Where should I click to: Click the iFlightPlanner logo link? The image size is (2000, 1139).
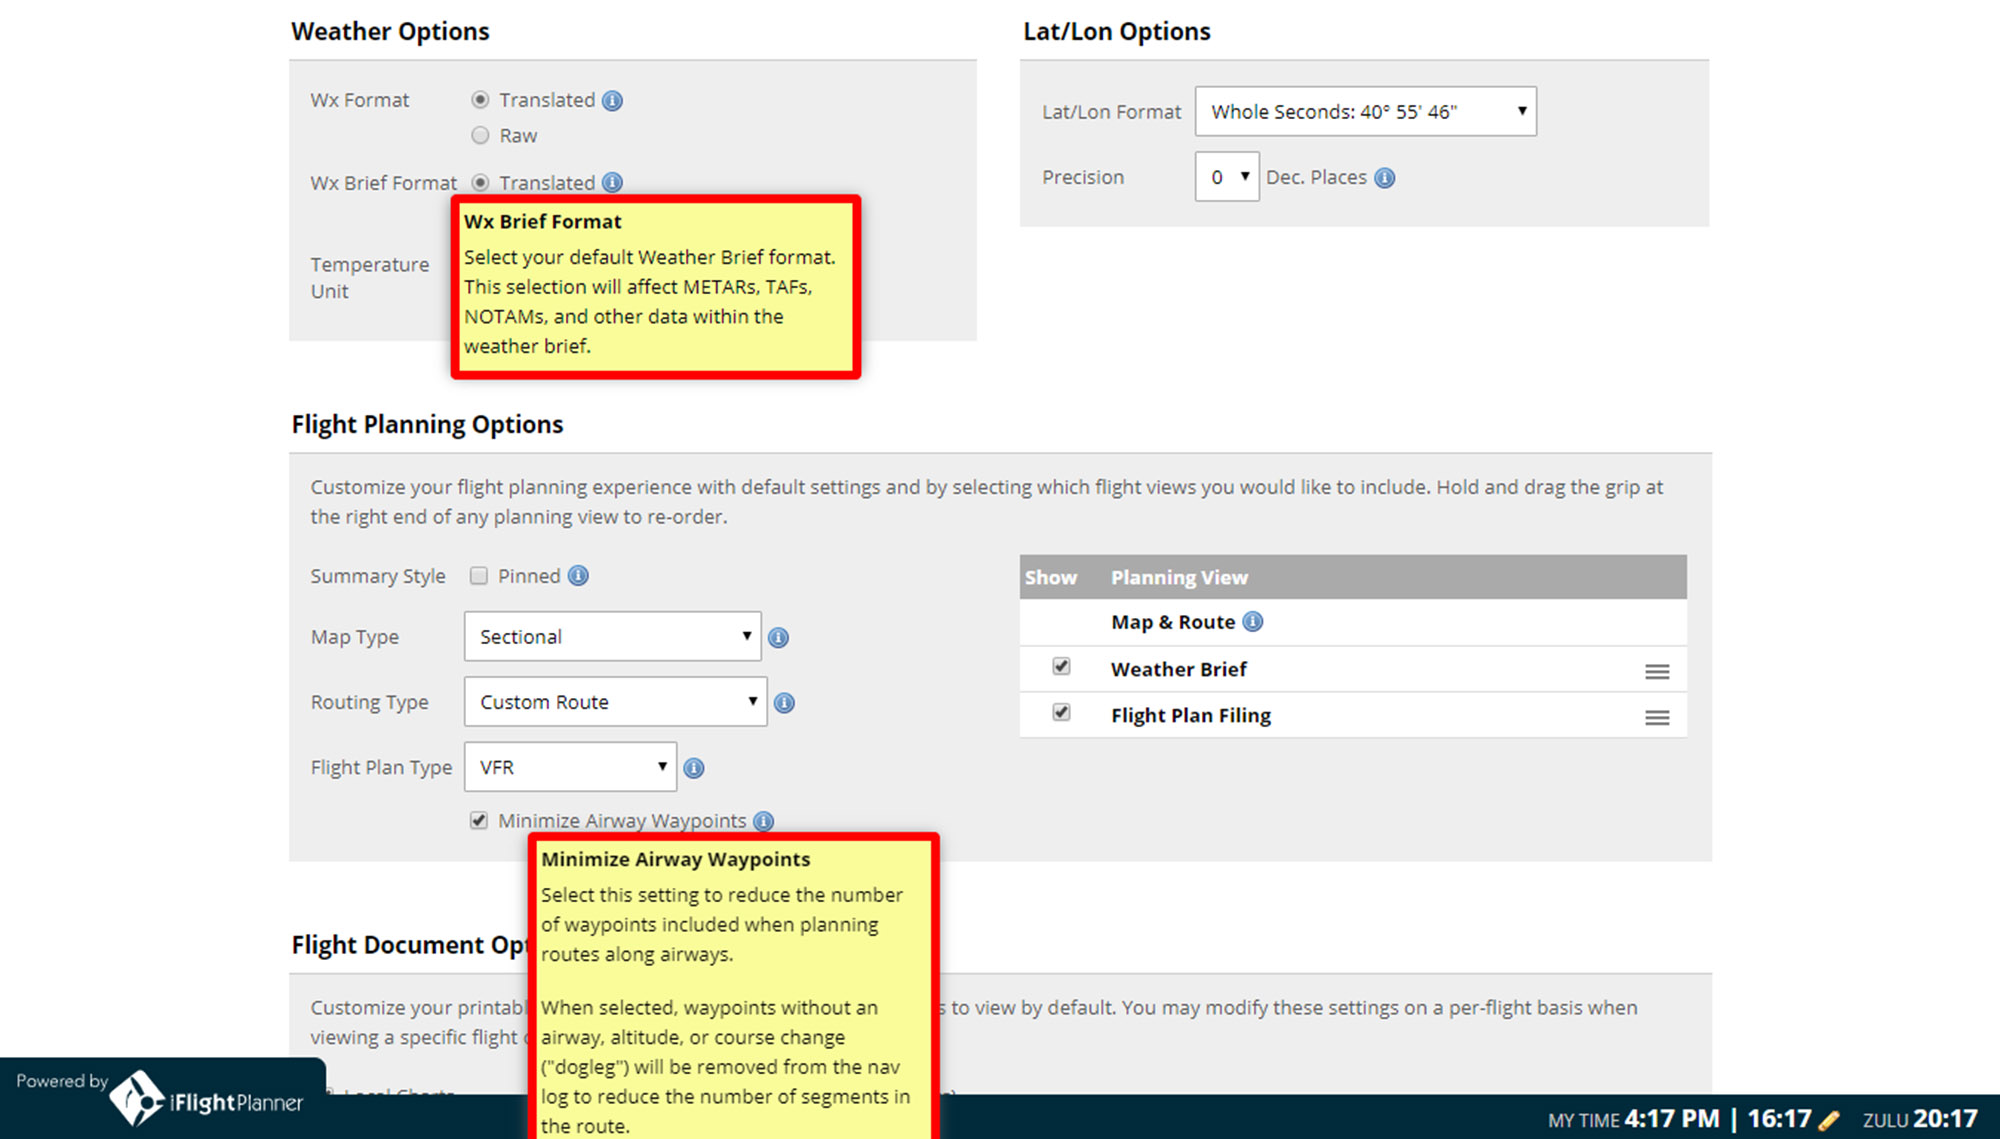pos(206,1100)
